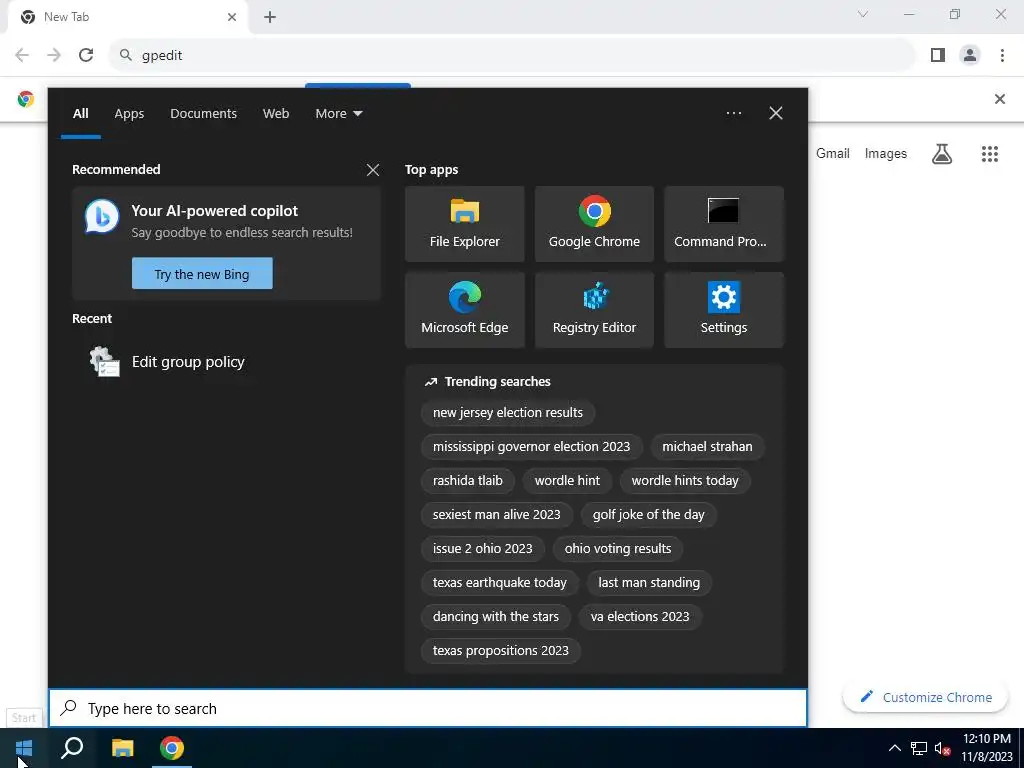Open Google Images link
Viewport: 1024px width, 768px height.
885,153
